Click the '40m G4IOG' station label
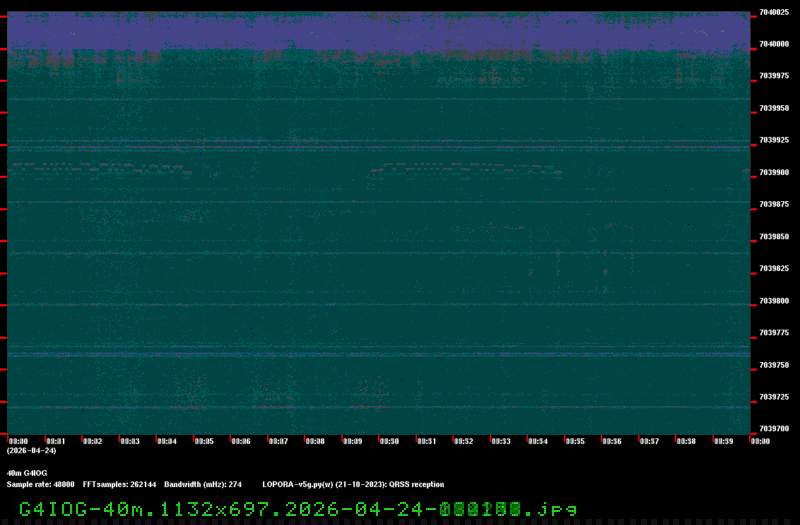 (x=27, y=472)
